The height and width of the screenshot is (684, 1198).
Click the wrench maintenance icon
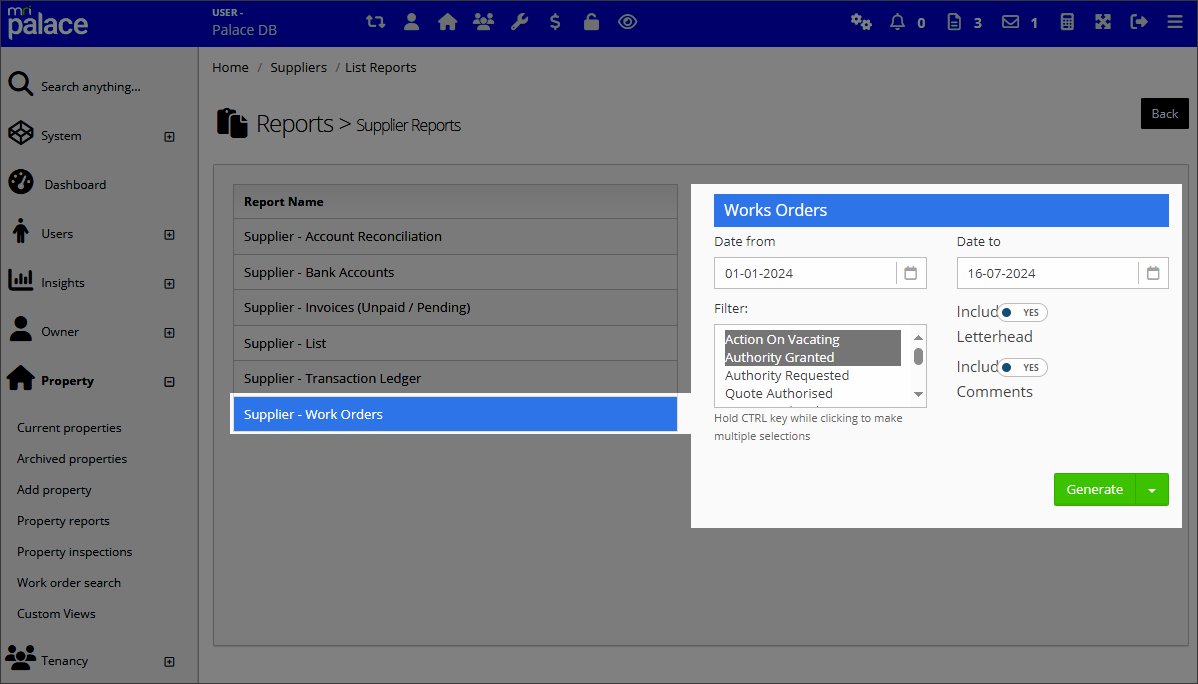click(520, 22)
